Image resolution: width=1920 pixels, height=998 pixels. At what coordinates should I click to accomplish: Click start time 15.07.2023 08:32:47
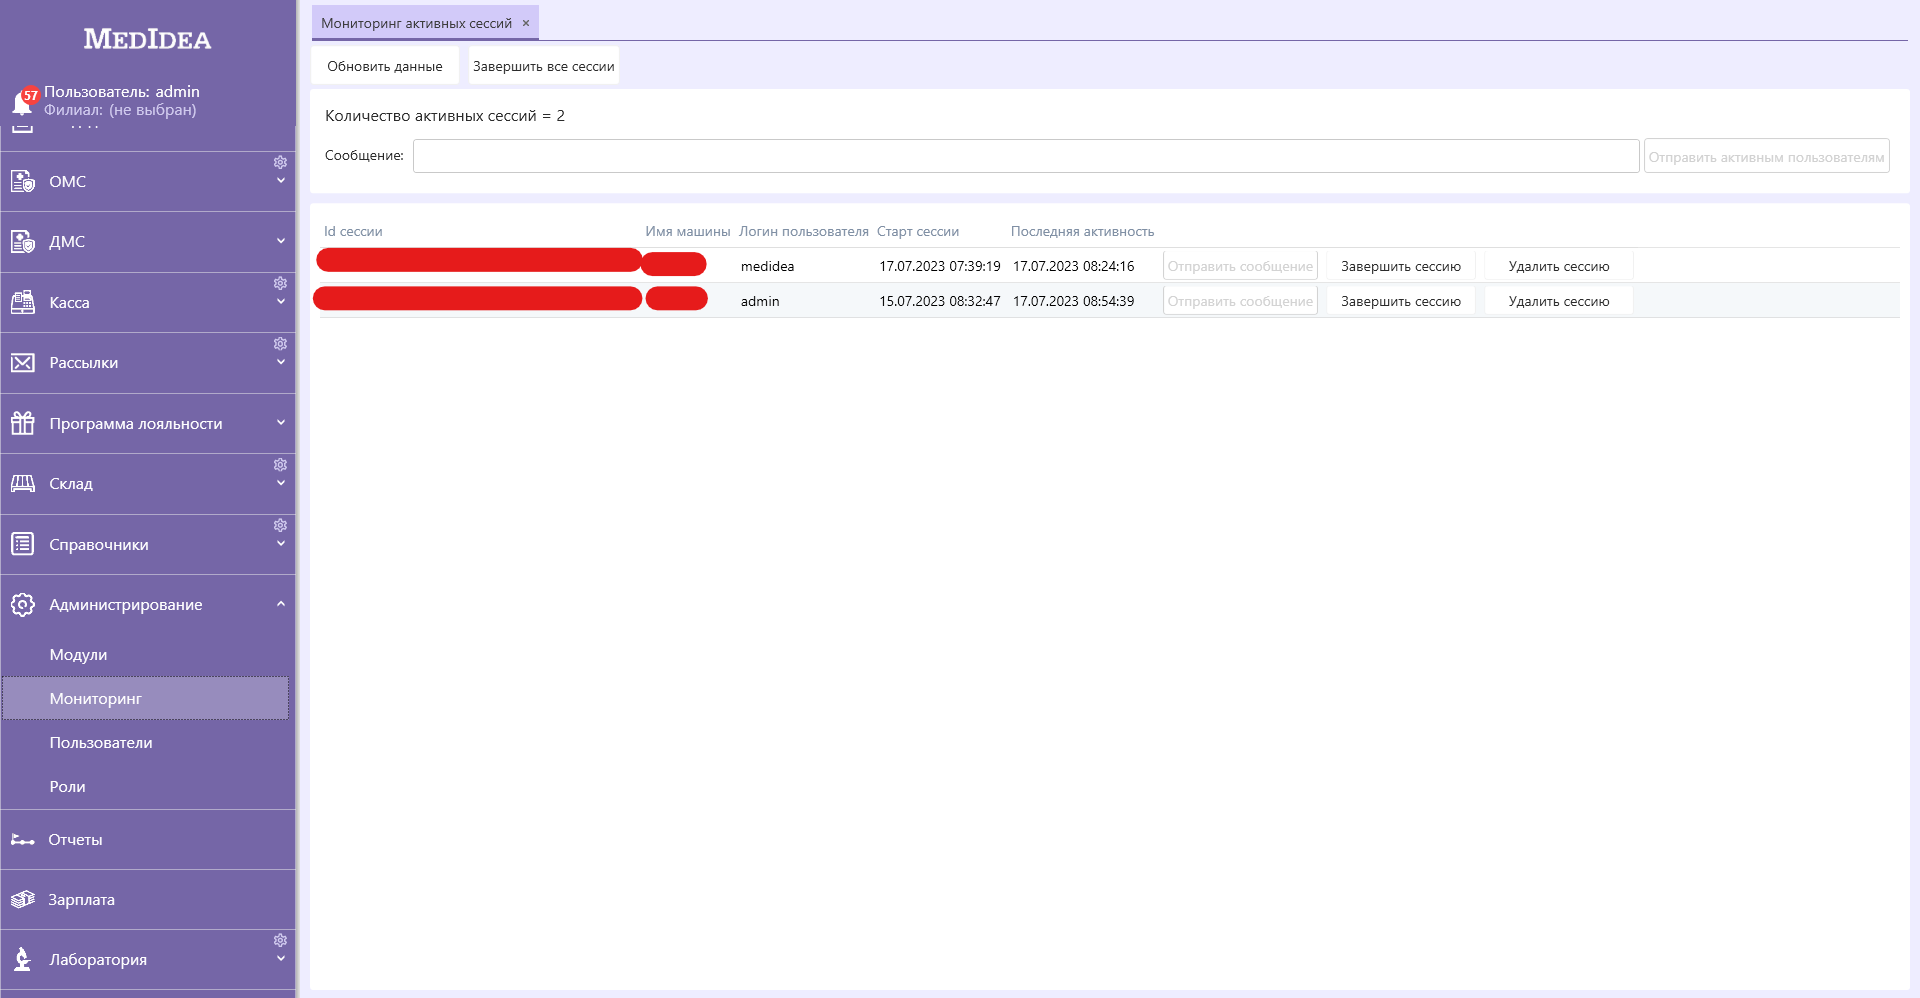(x=940, y=301)
